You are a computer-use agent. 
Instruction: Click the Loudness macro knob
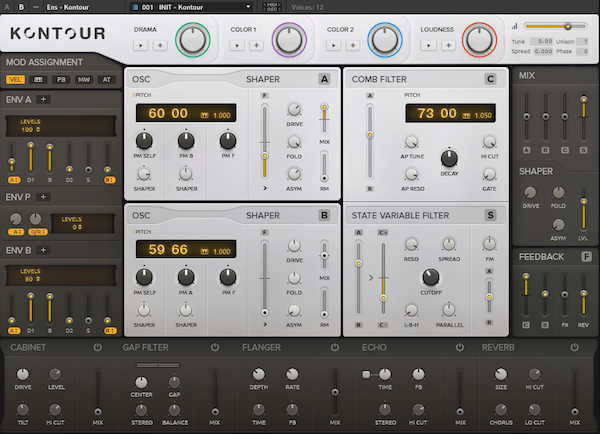479,40
